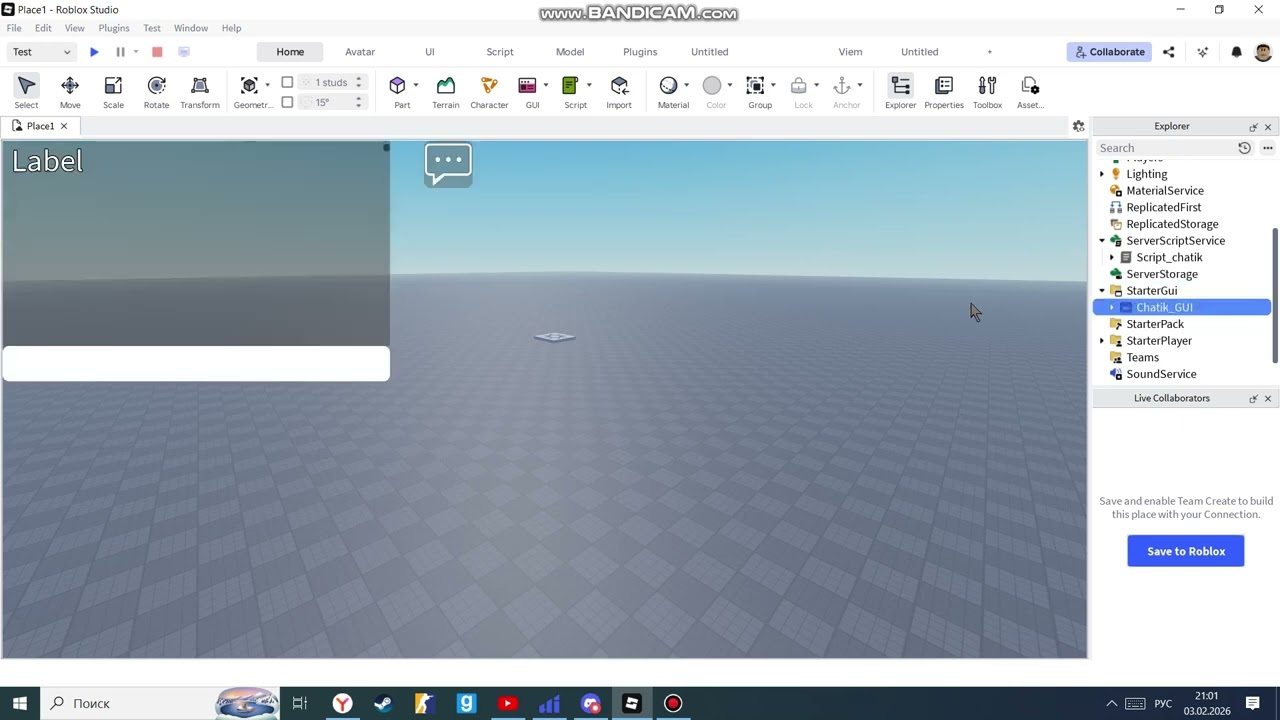Select the Select tool

(x=27, y=91)
